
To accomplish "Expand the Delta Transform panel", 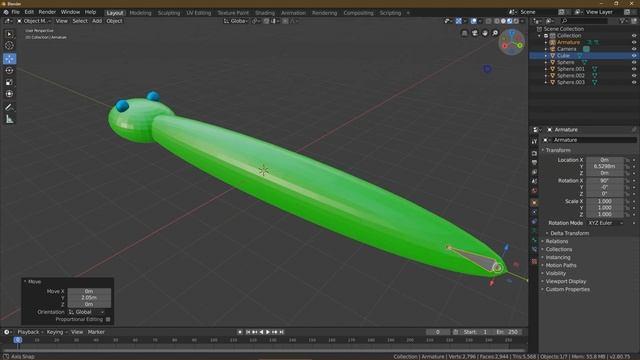I will (x=569, y=233).
